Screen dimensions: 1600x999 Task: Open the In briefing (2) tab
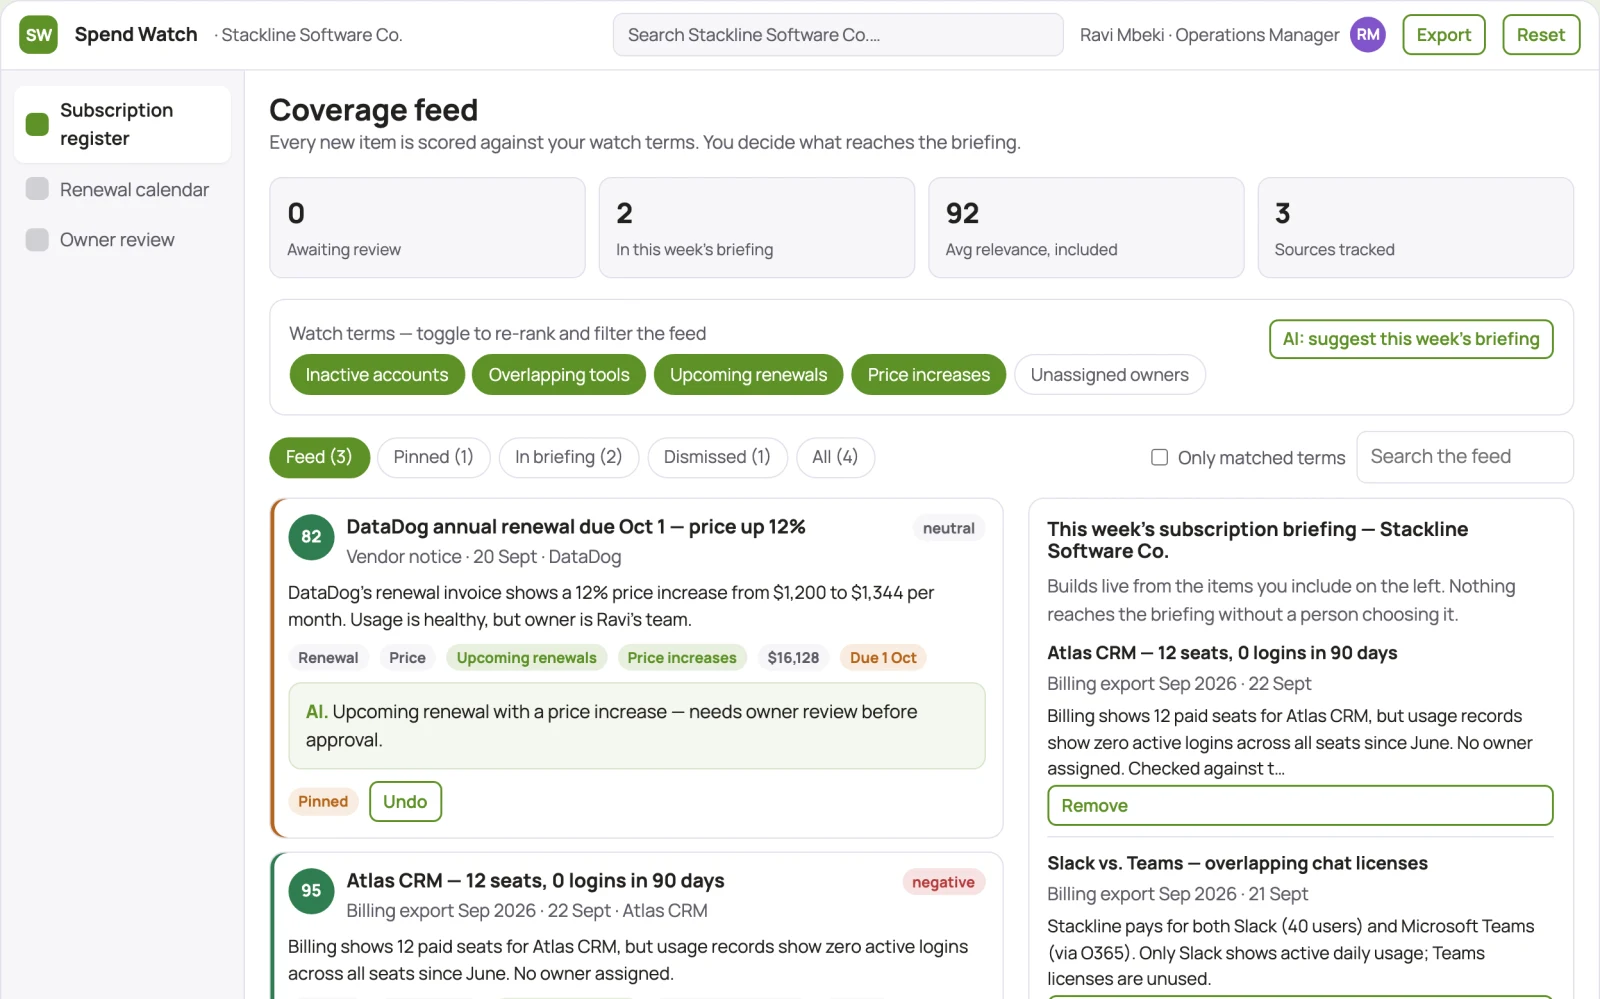click(568, 457)
